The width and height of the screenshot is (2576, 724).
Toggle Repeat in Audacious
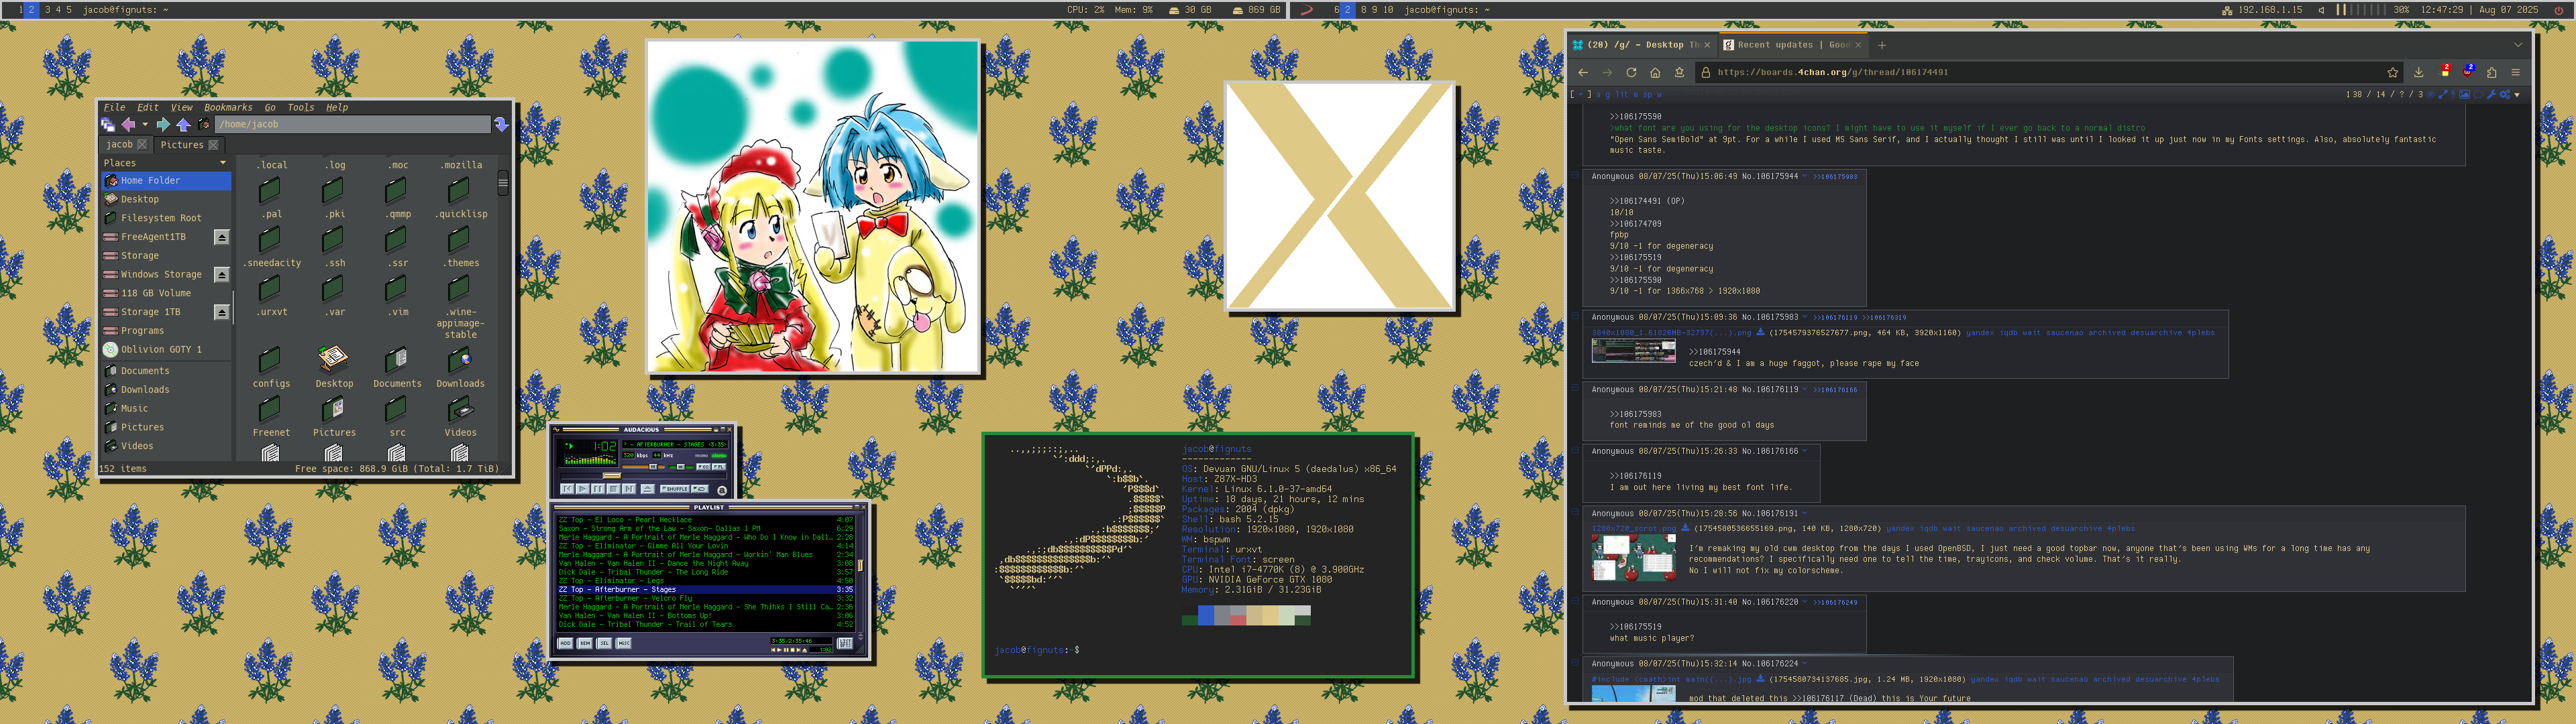pyautogui.click(x=701, y=489)
